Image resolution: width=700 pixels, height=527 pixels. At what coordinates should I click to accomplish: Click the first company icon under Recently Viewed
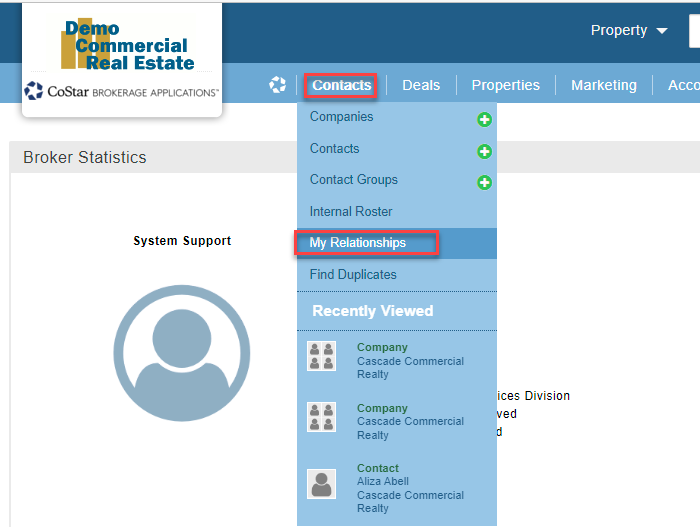pos(321,356)
